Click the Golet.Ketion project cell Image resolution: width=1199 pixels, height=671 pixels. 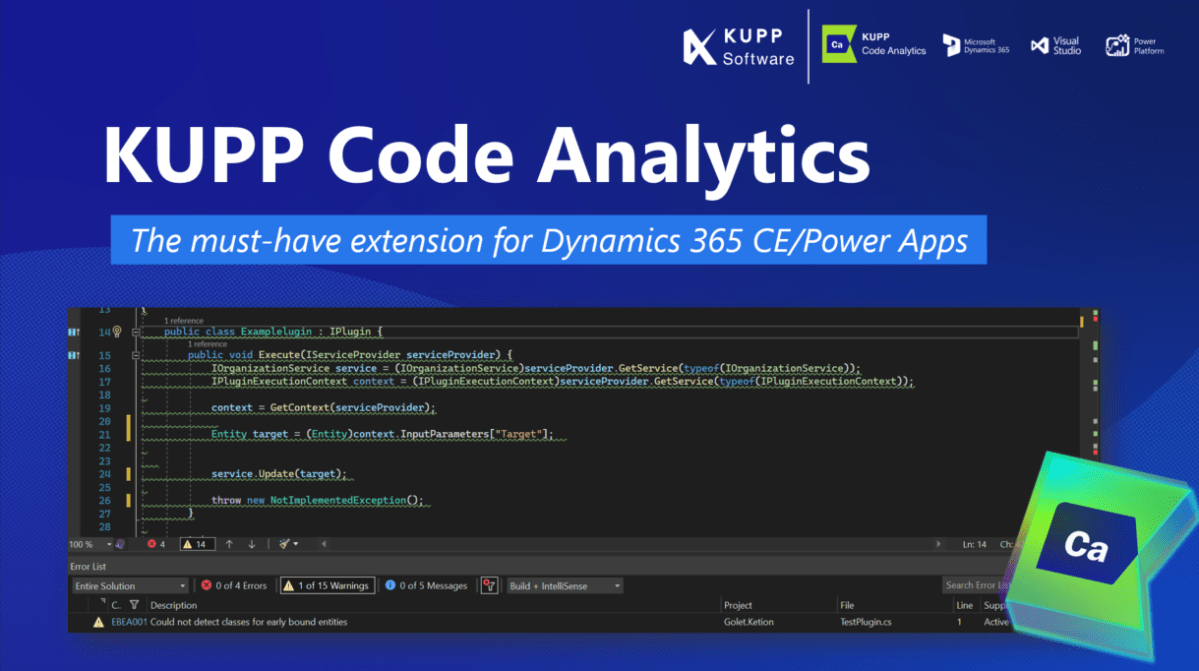click(x=749, y=622)
